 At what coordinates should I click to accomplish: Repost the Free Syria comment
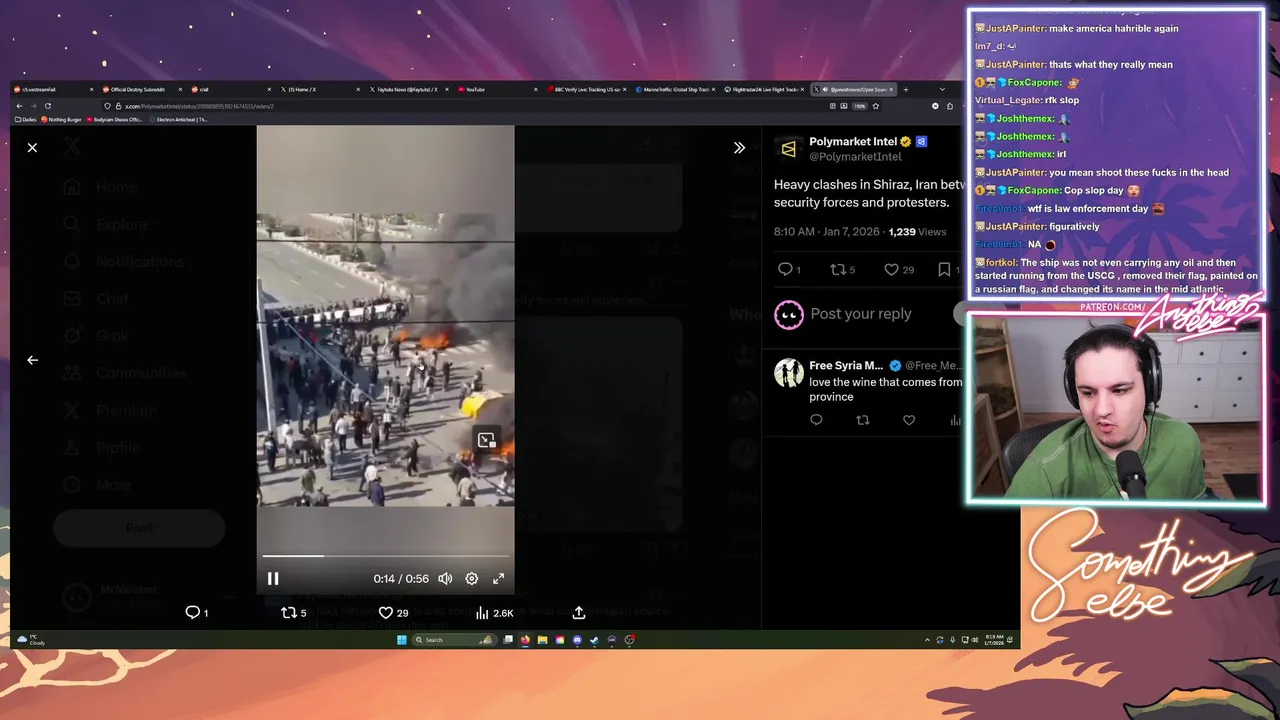coord(863,421)
